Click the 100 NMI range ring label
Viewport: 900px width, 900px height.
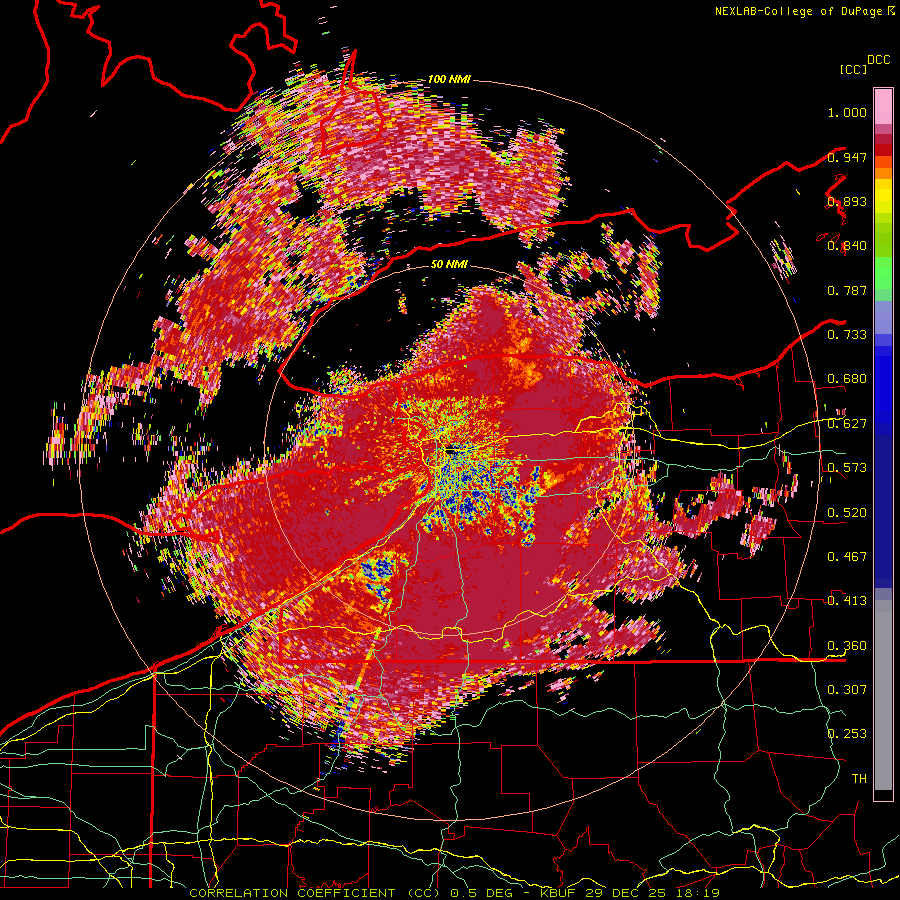(449, 79)
